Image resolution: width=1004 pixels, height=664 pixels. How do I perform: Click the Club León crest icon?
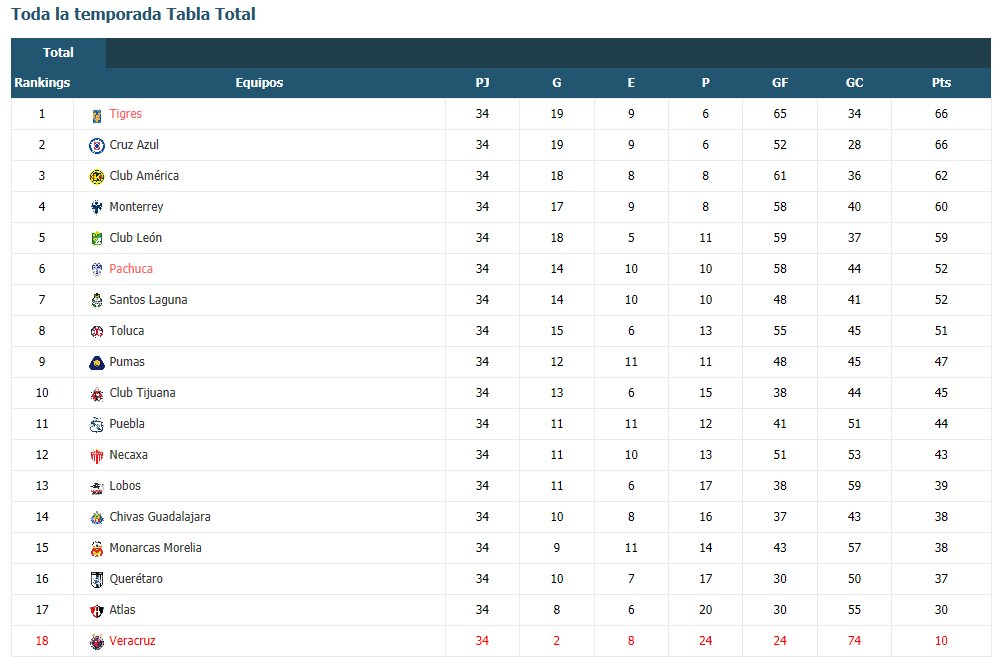coord(97,239)
